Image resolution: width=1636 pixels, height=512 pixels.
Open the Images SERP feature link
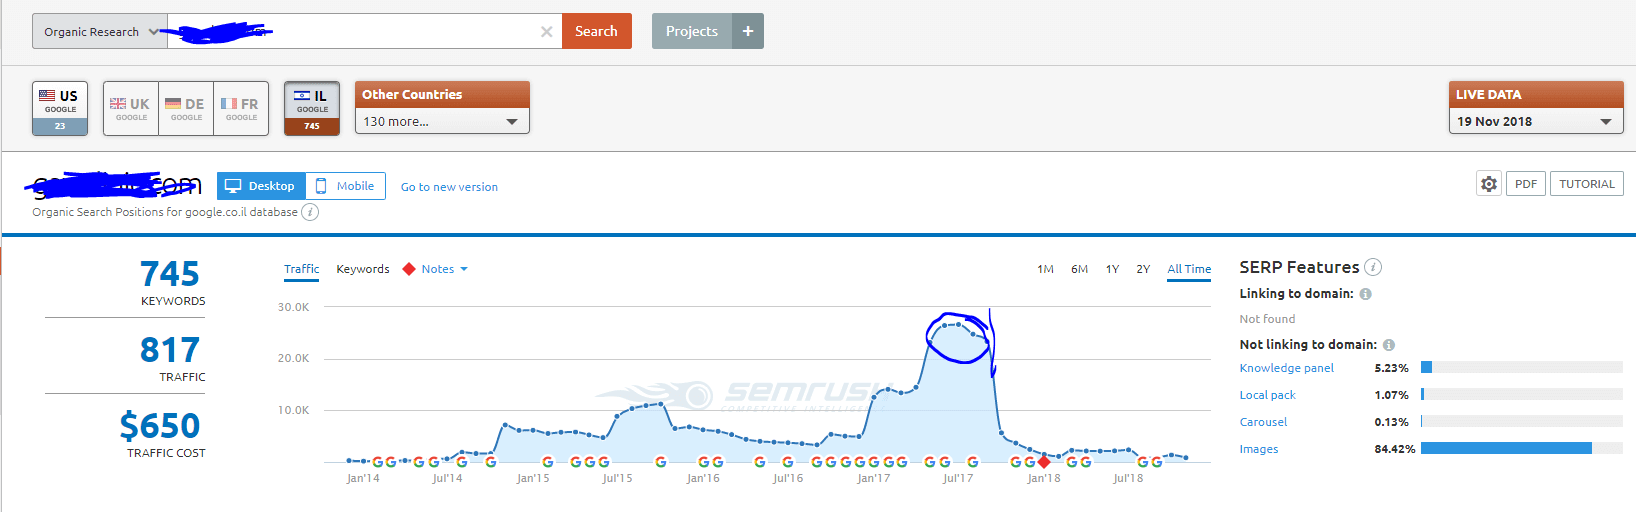1259,449
